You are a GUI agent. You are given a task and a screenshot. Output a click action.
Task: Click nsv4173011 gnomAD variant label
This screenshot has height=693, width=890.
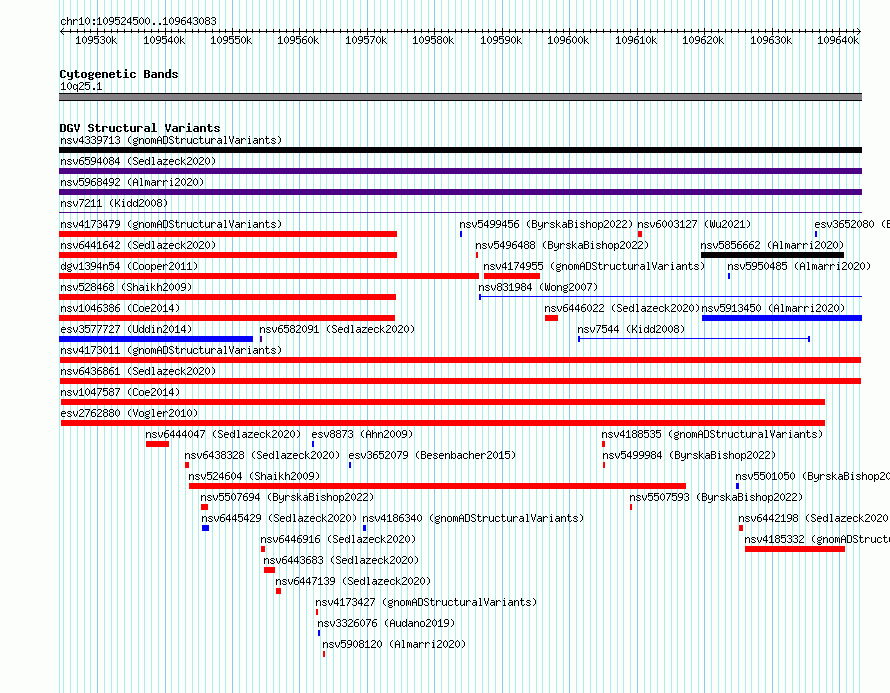pyautogui.click(x=171, y=350)
